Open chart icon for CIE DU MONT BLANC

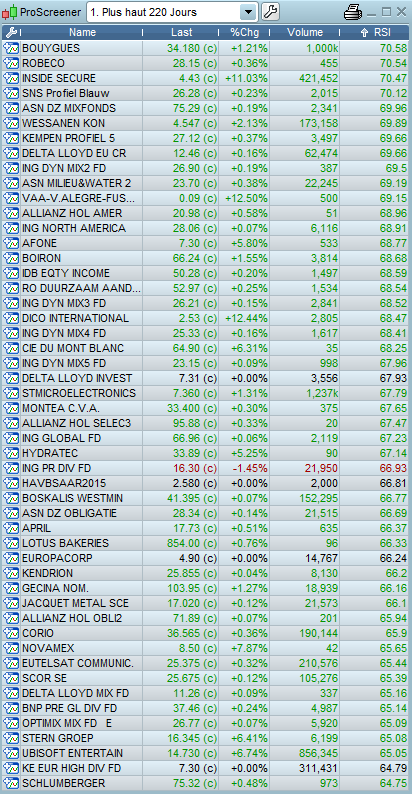pyautogui.click(x=11, y=348)
